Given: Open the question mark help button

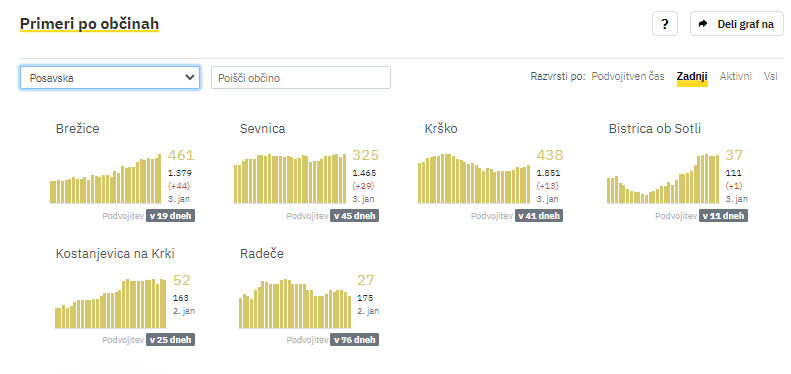Looking at the screenshot, I should (665, 24).
